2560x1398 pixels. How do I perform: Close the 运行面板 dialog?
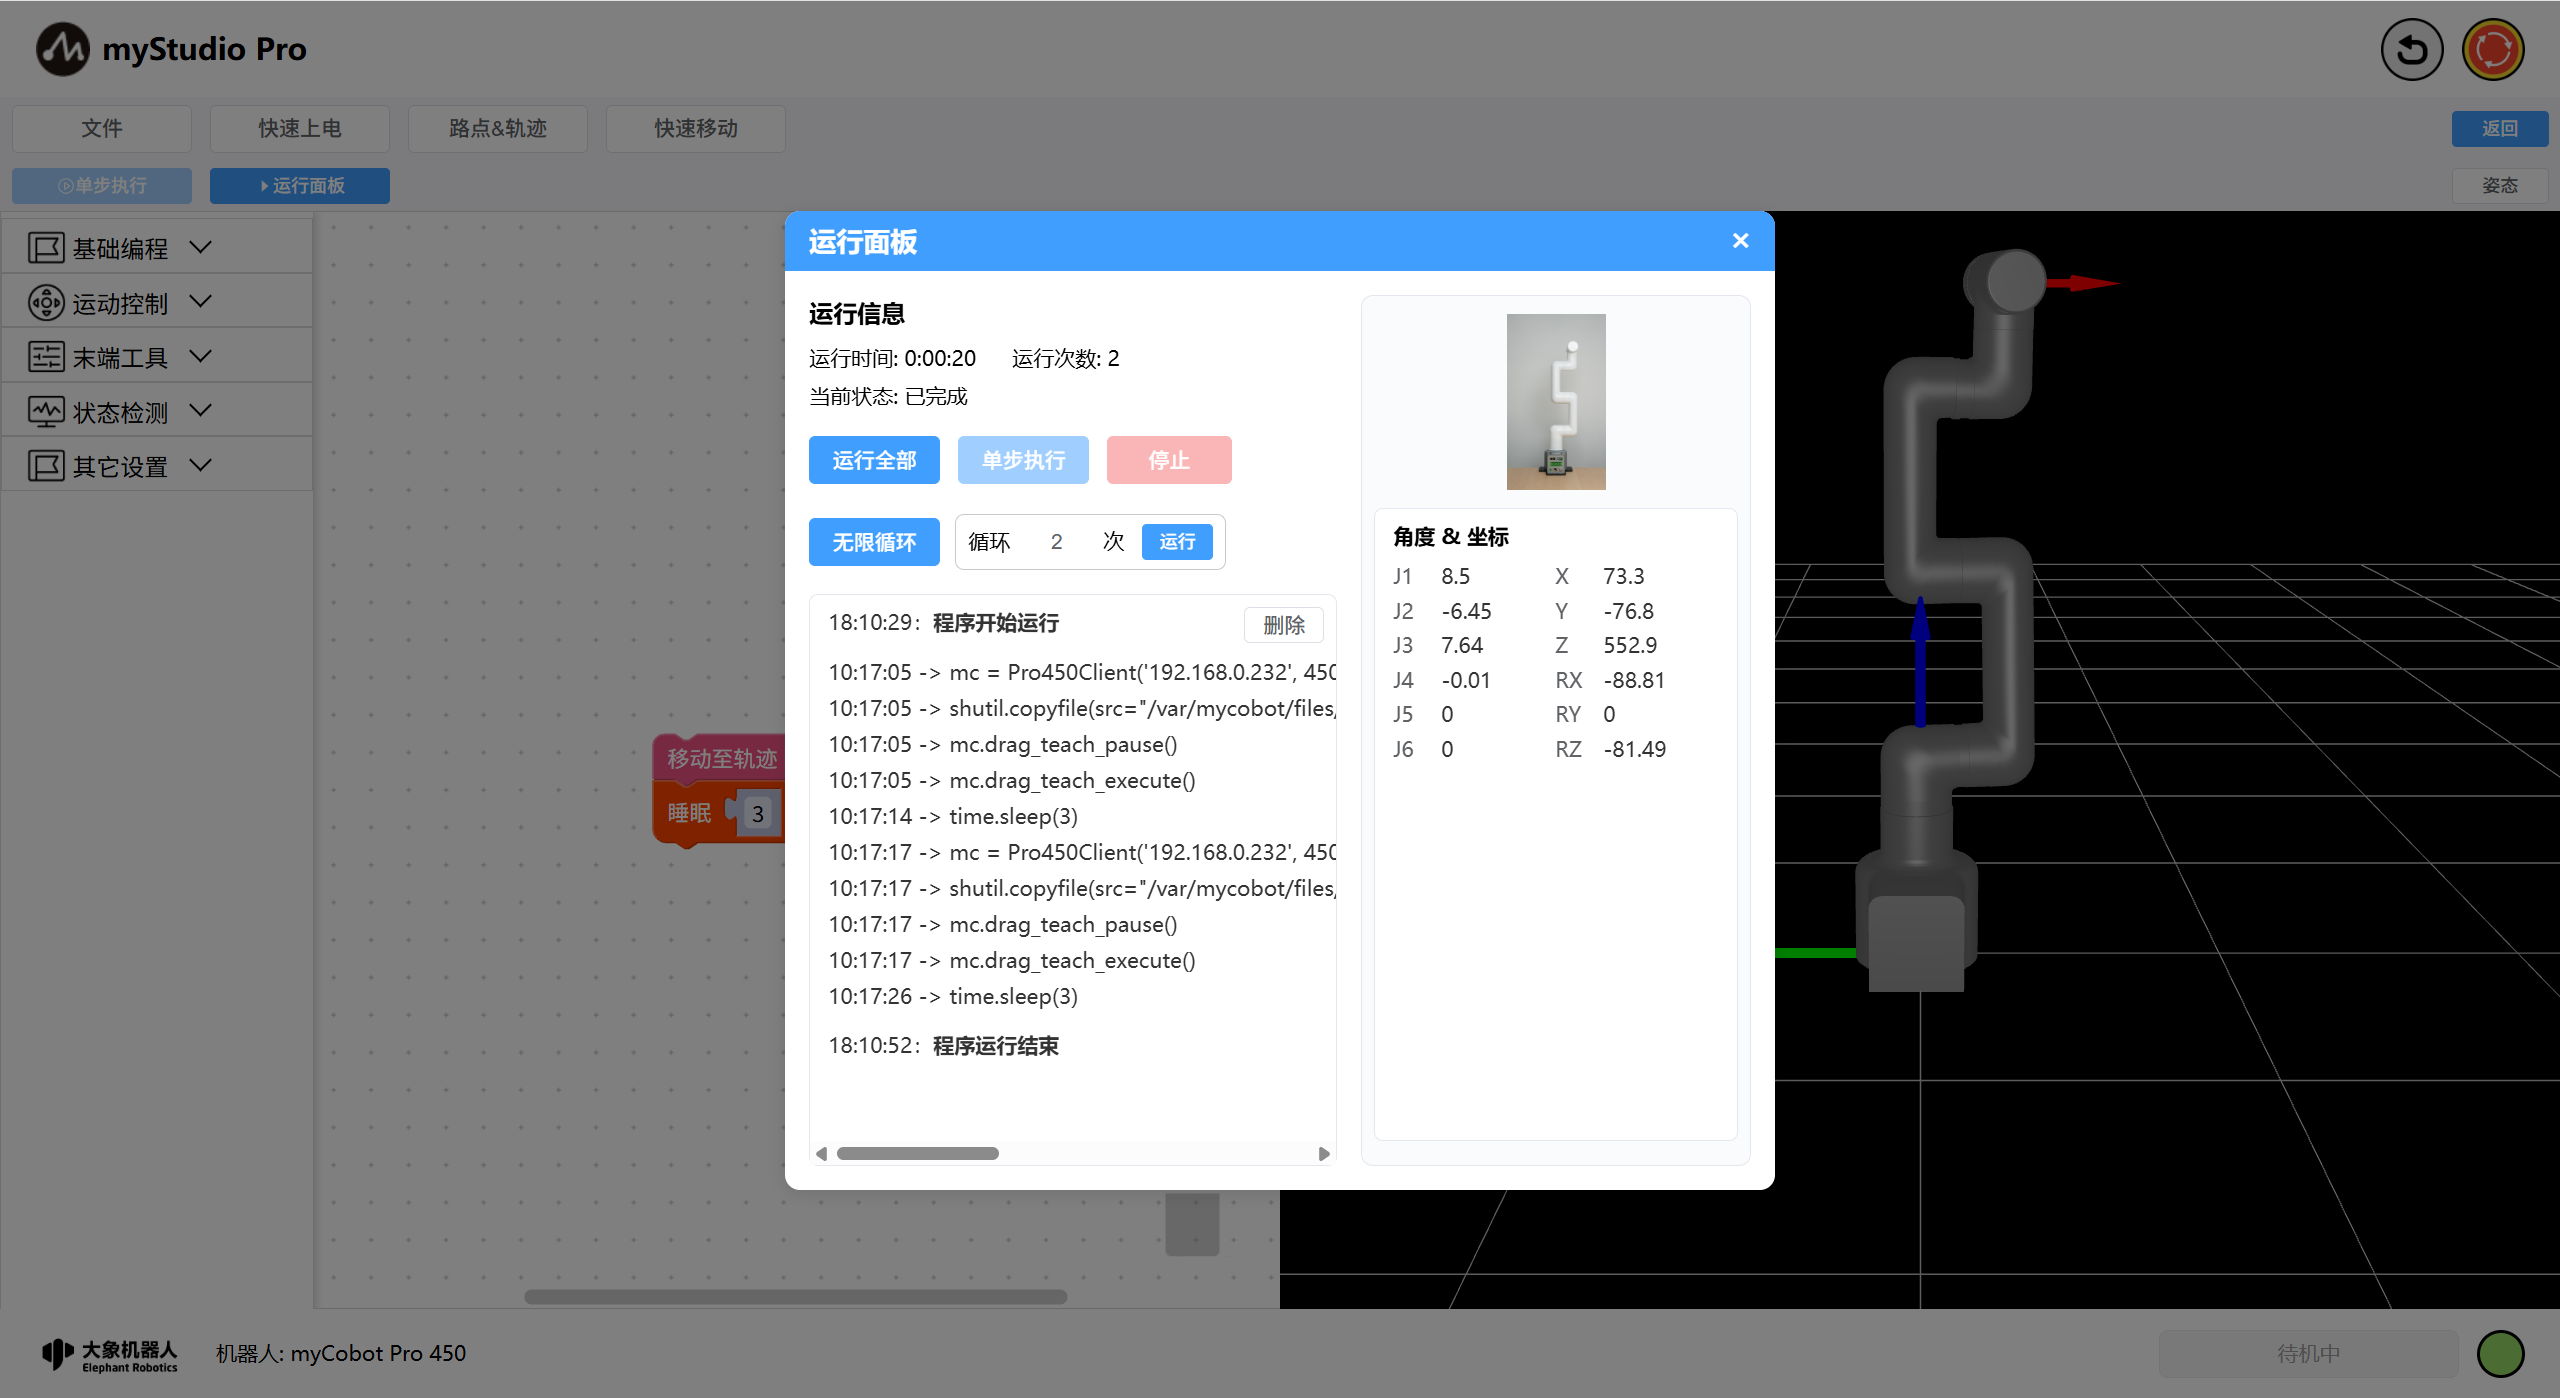(x=1740, y=241)
